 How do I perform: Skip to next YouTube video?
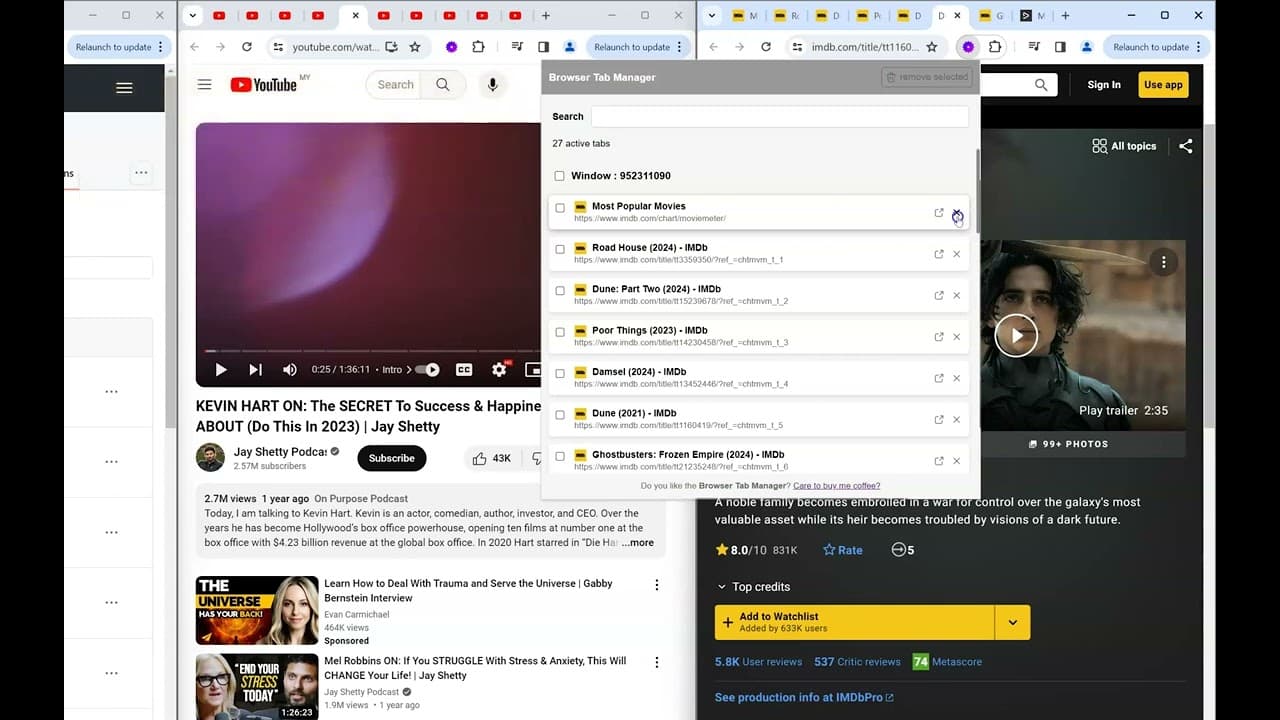click(255, 370)
